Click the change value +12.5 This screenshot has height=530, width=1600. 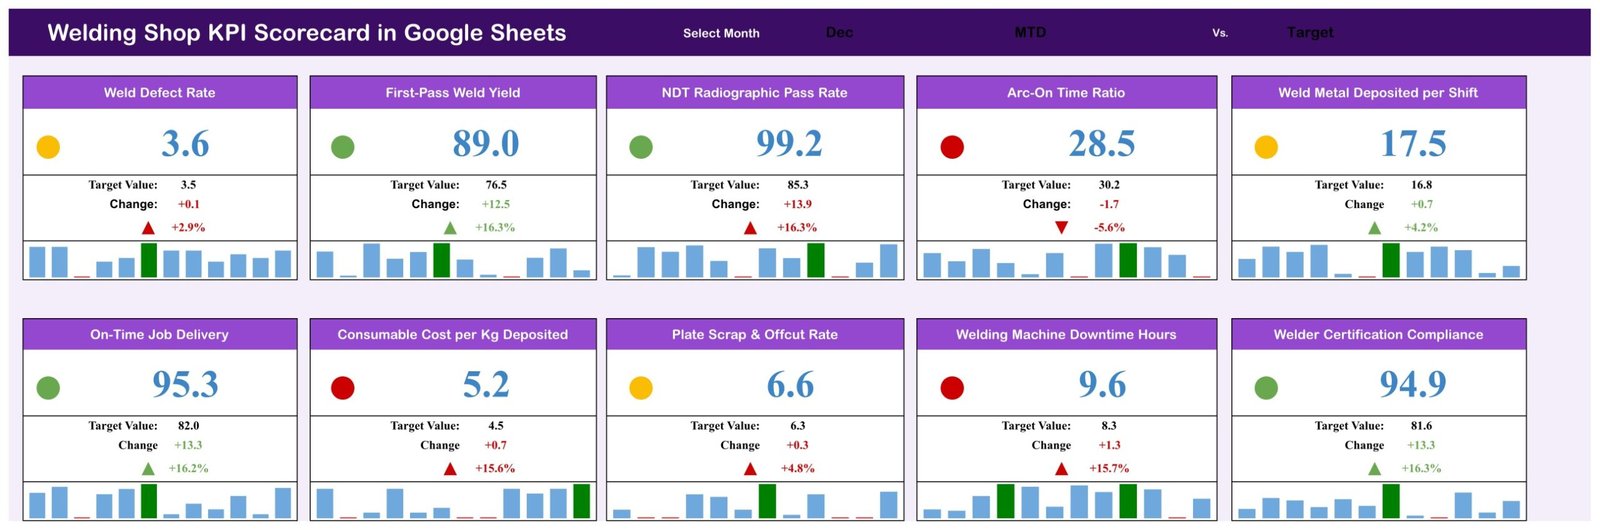pyautogui.click(x=496, y=204)
